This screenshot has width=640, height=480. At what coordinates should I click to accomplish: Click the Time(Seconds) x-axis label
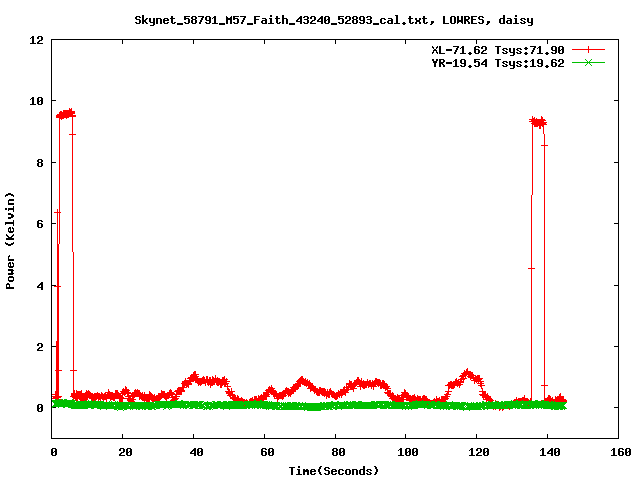334,471
